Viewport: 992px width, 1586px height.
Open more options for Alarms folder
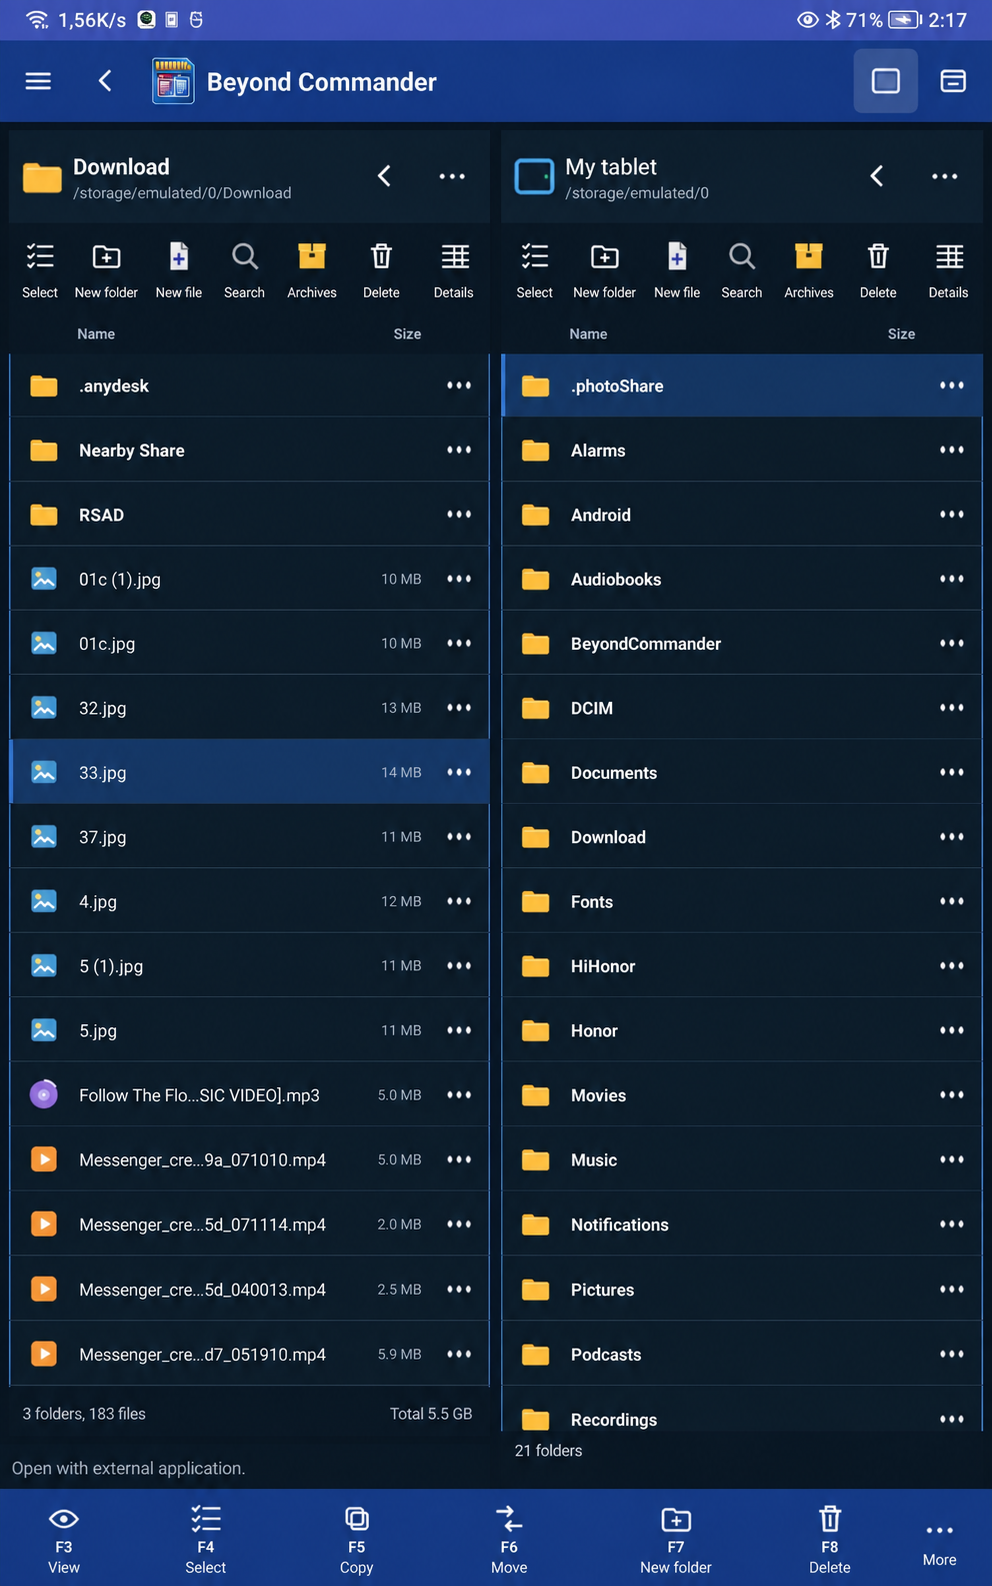point(952,450)
